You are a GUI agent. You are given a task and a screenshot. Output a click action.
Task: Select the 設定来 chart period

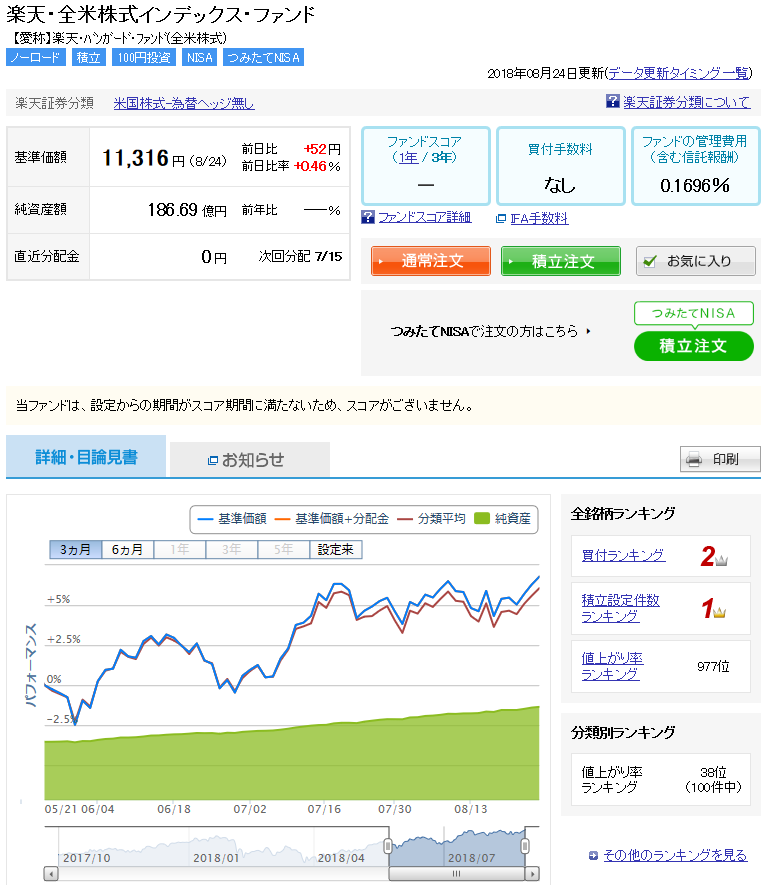point(336,549)
